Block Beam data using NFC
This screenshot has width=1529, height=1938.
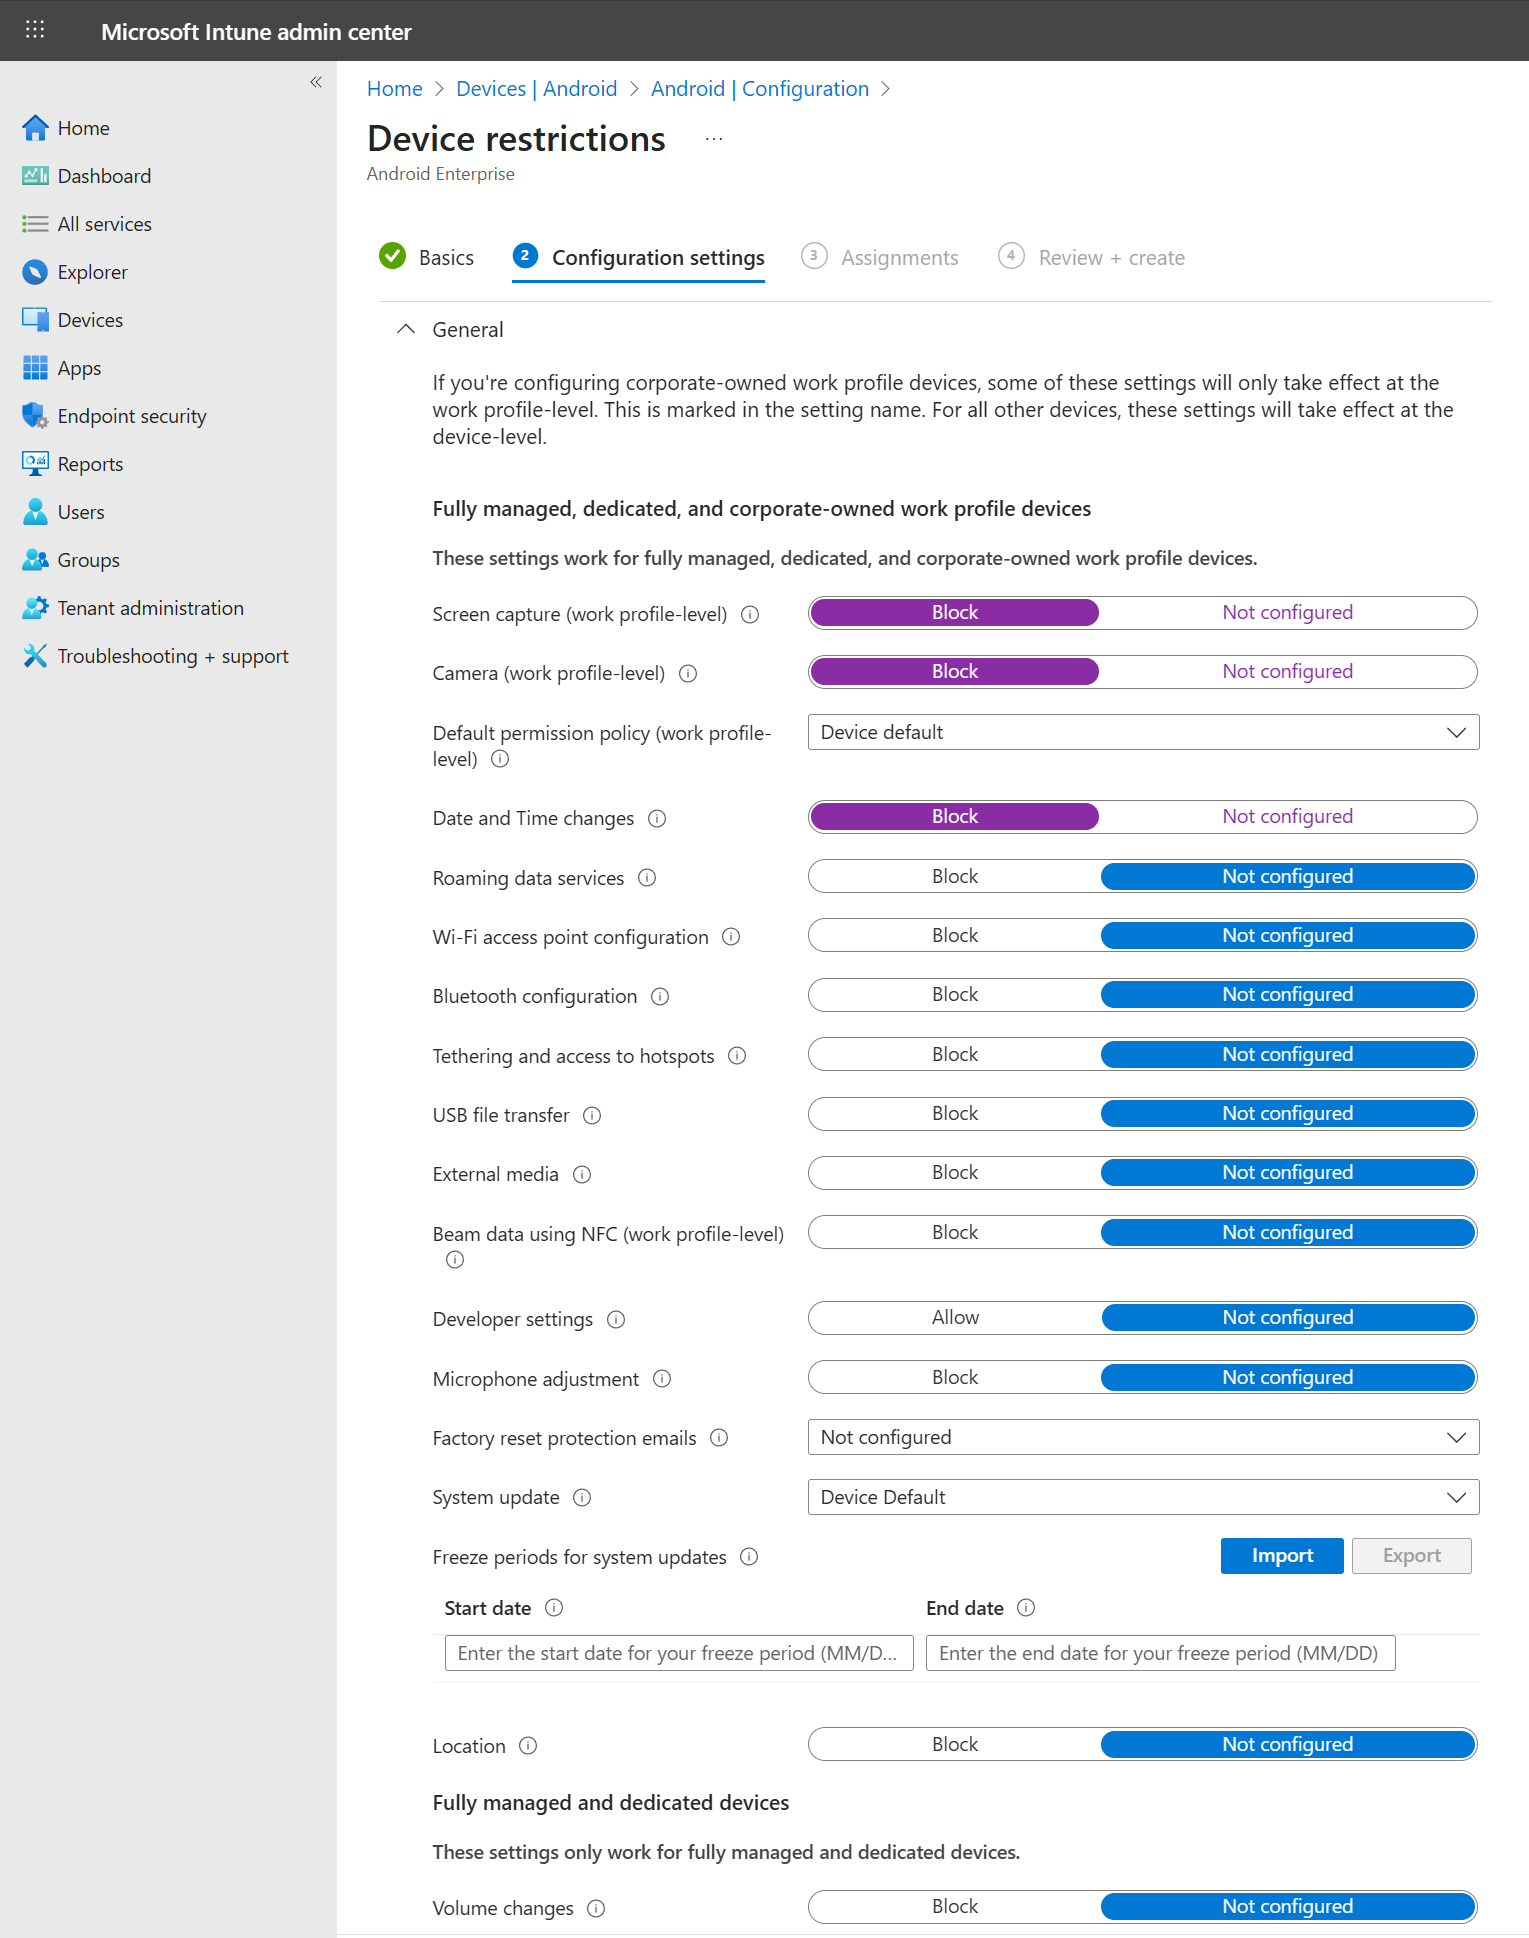[x=955, y=1233]
